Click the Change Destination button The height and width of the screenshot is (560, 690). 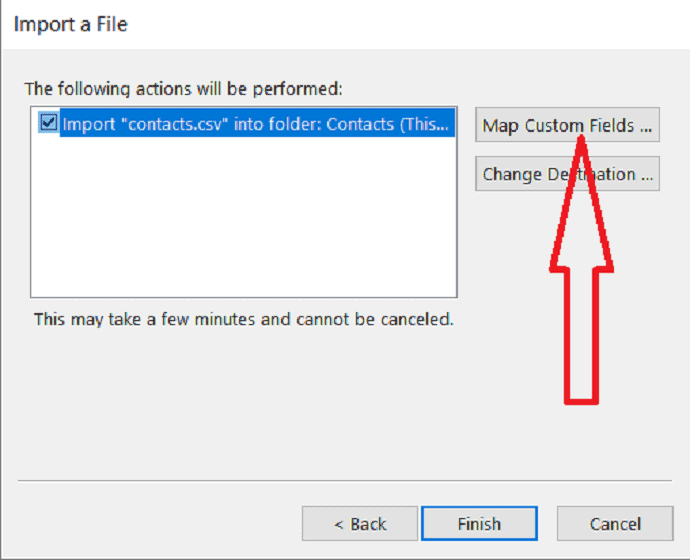pos(567,174)
